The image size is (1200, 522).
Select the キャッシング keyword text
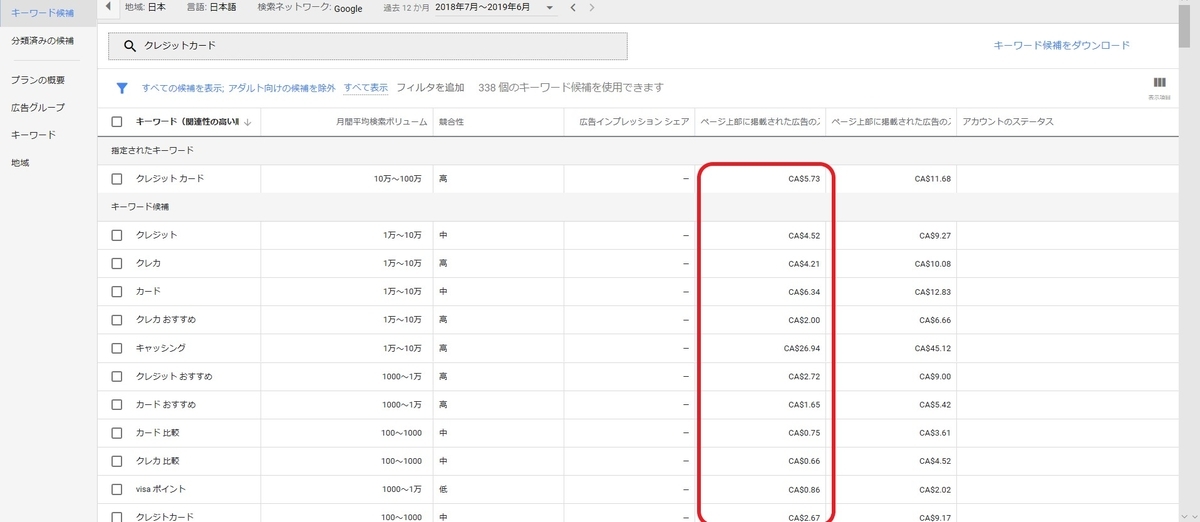[x=161, y=348]
